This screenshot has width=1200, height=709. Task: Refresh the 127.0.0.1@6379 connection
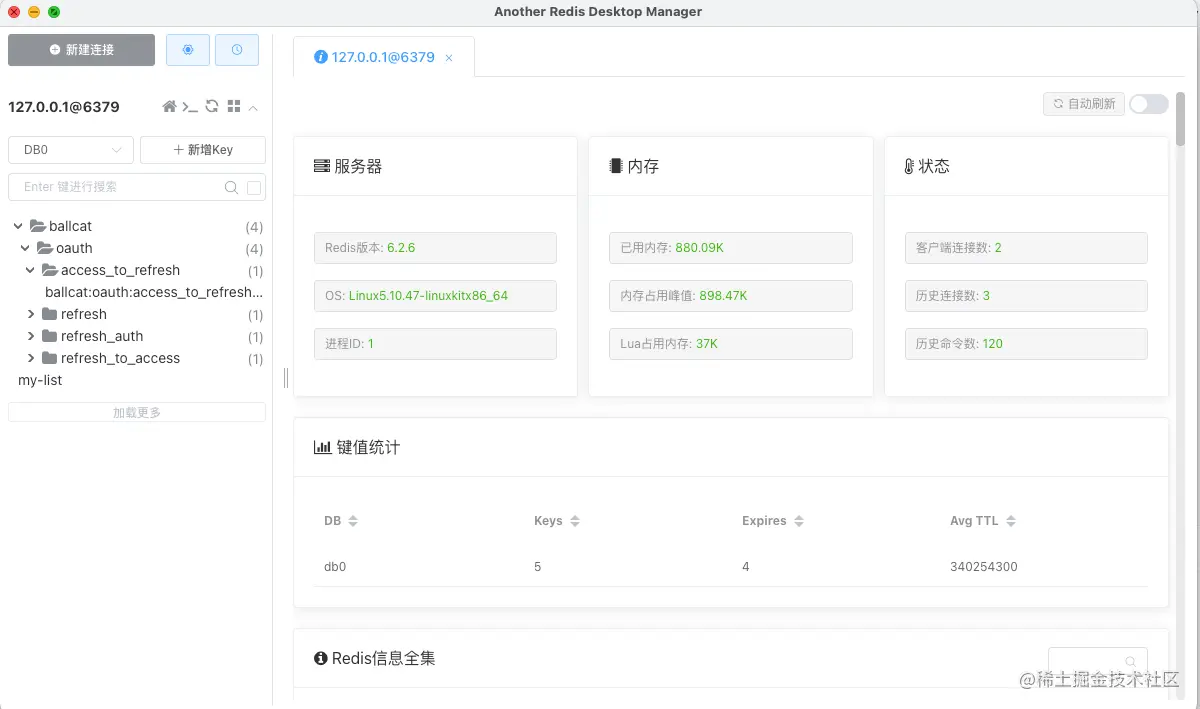coord(212,106)
